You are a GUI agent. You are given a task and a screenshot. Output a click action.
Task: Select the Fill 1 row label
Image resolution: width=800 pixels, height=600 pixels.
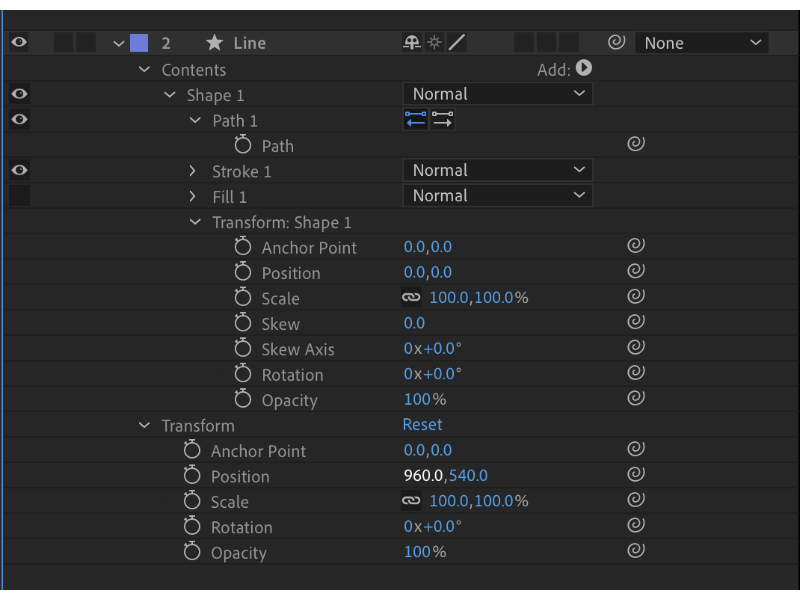(230, 197)
